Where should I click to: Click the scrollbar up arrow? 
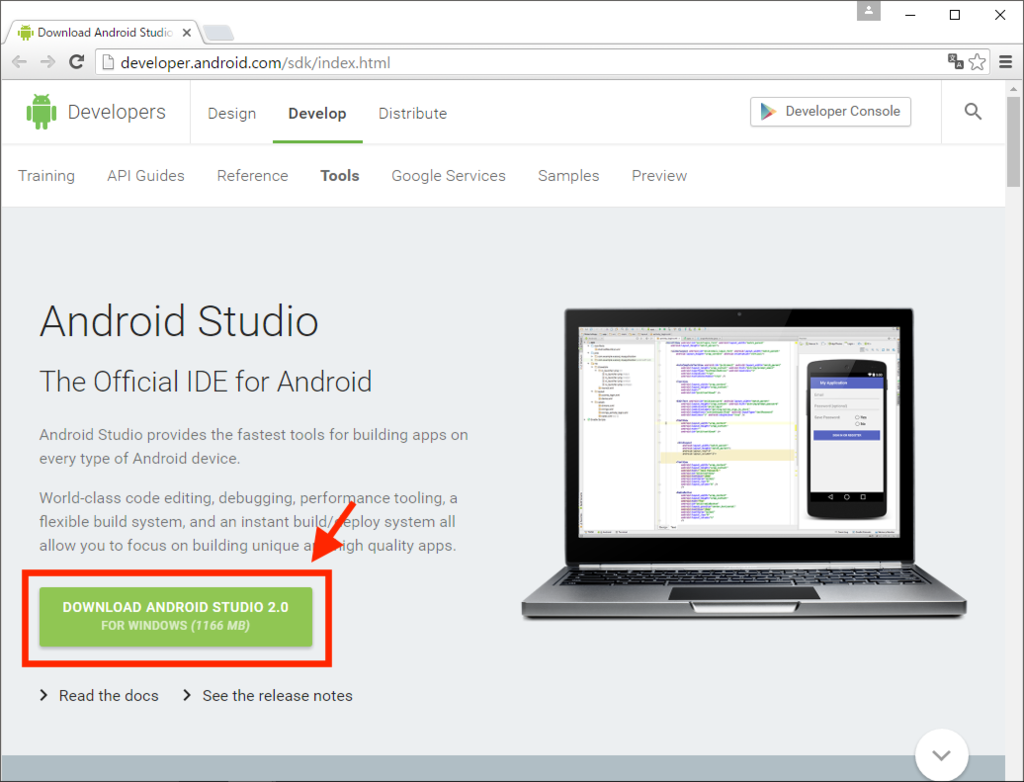coord(1014,88)
